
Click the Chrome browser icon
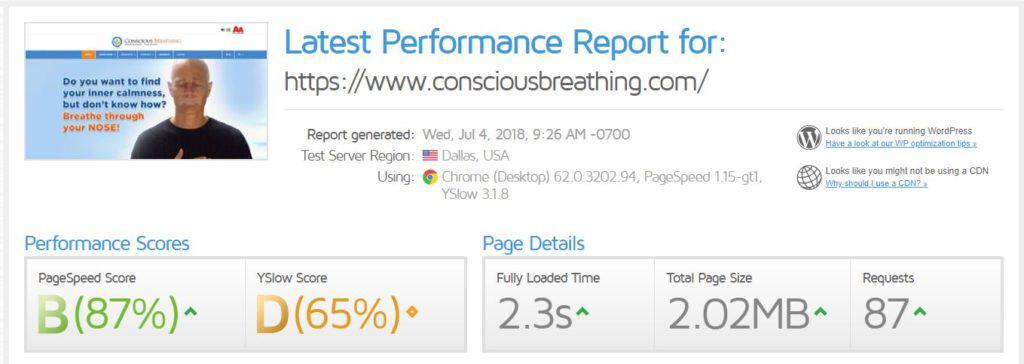(x=430, y=176)
